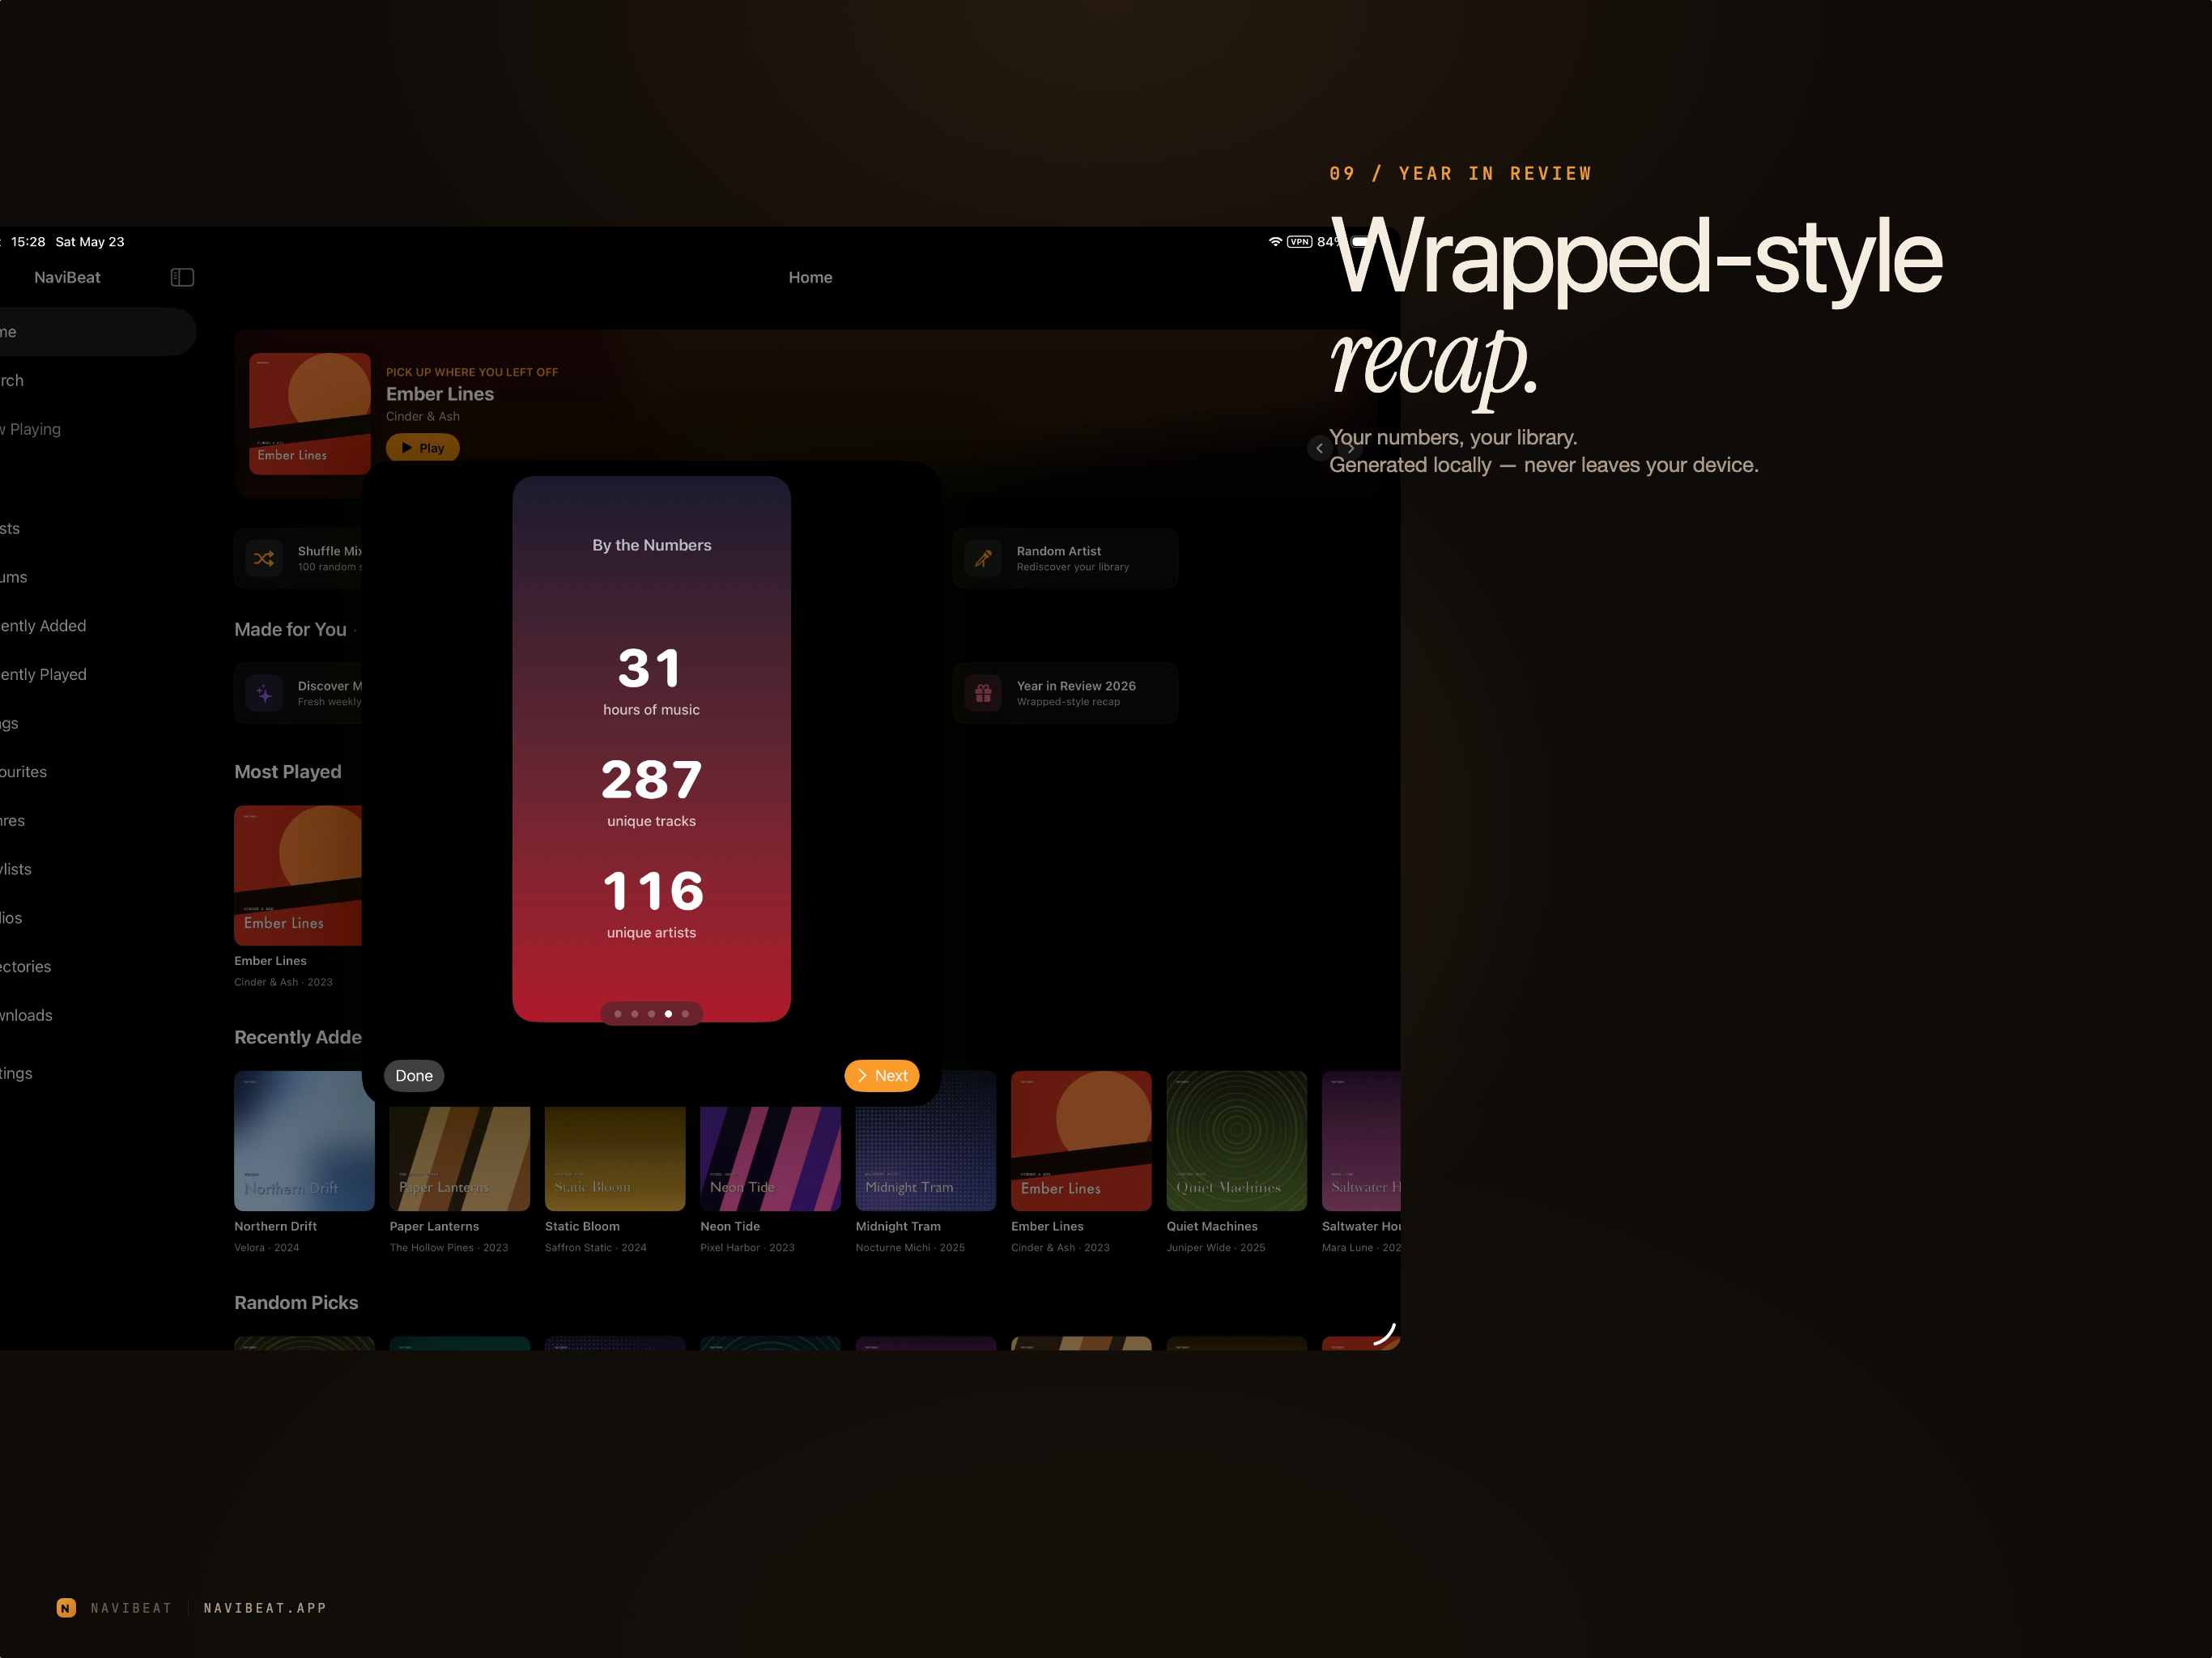
Task: Open the Discover Mix card
Action: pos(298,693)
